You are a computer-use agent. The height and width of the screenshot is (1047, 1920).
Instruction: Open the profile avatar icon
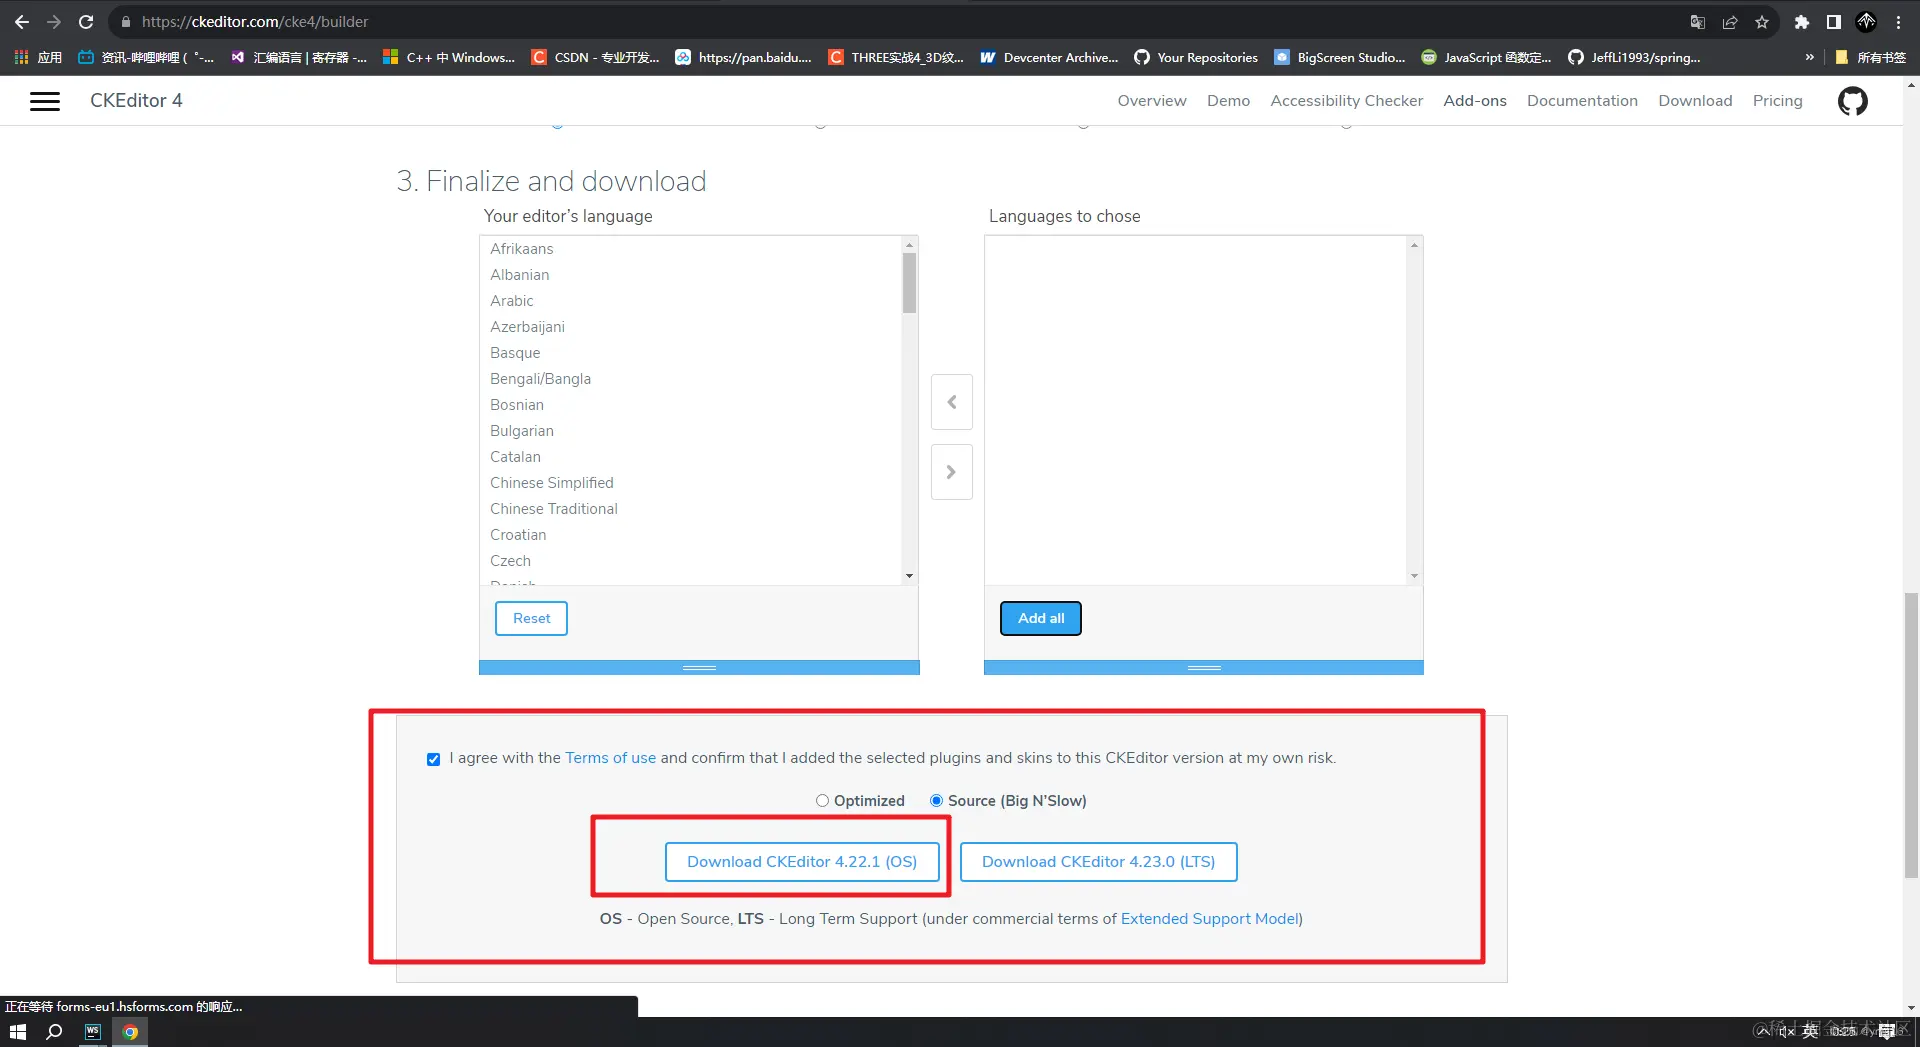tap(1866, 22)
